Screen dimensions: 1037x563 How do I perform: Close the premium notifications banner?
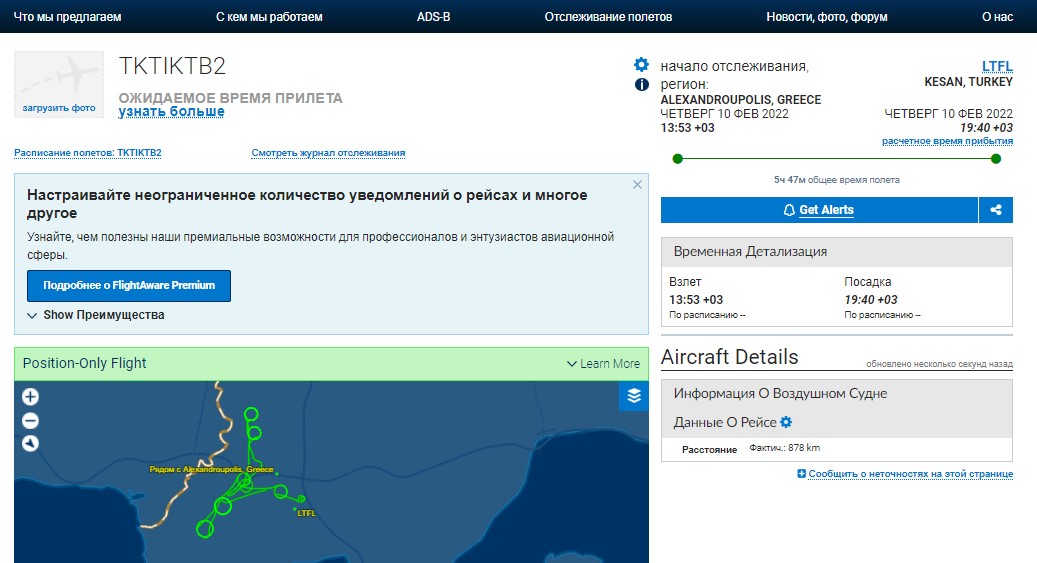point(637,185)
